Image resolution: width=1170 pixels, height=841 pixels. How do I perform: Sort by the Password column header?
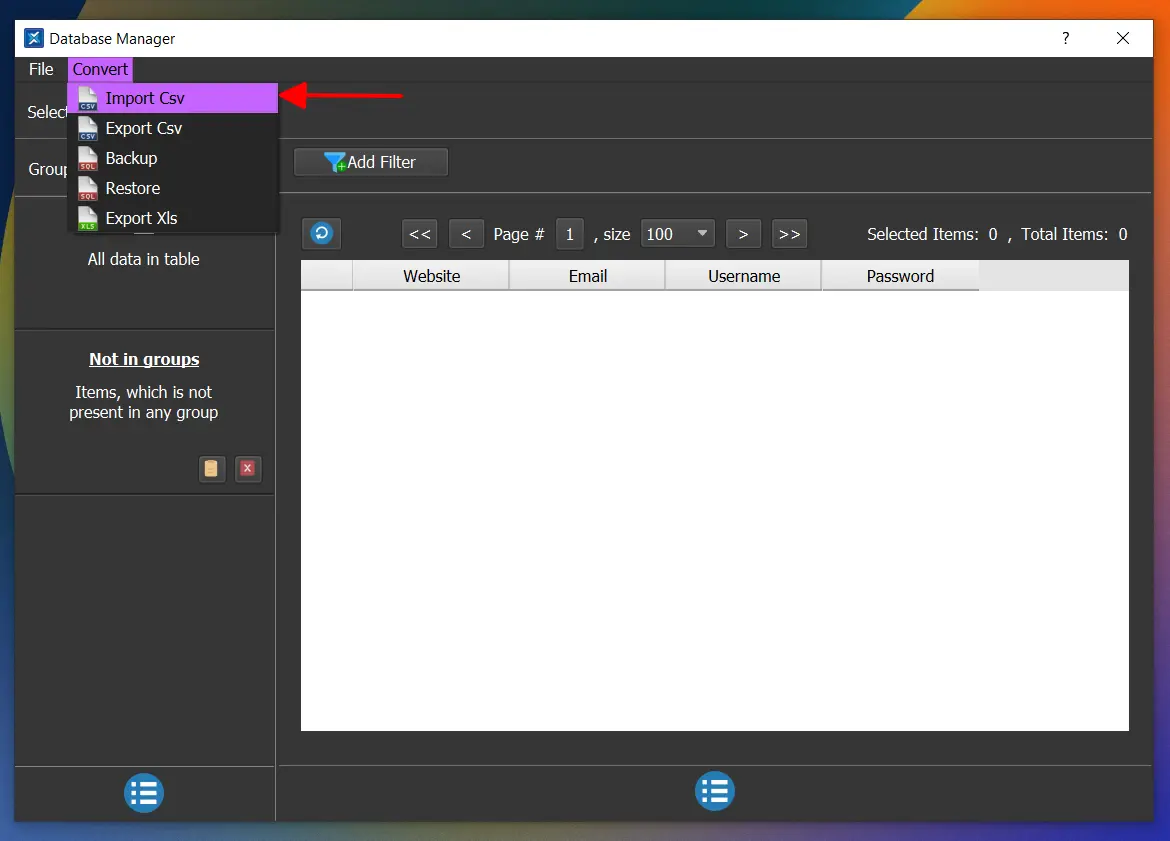pos(900,276)
